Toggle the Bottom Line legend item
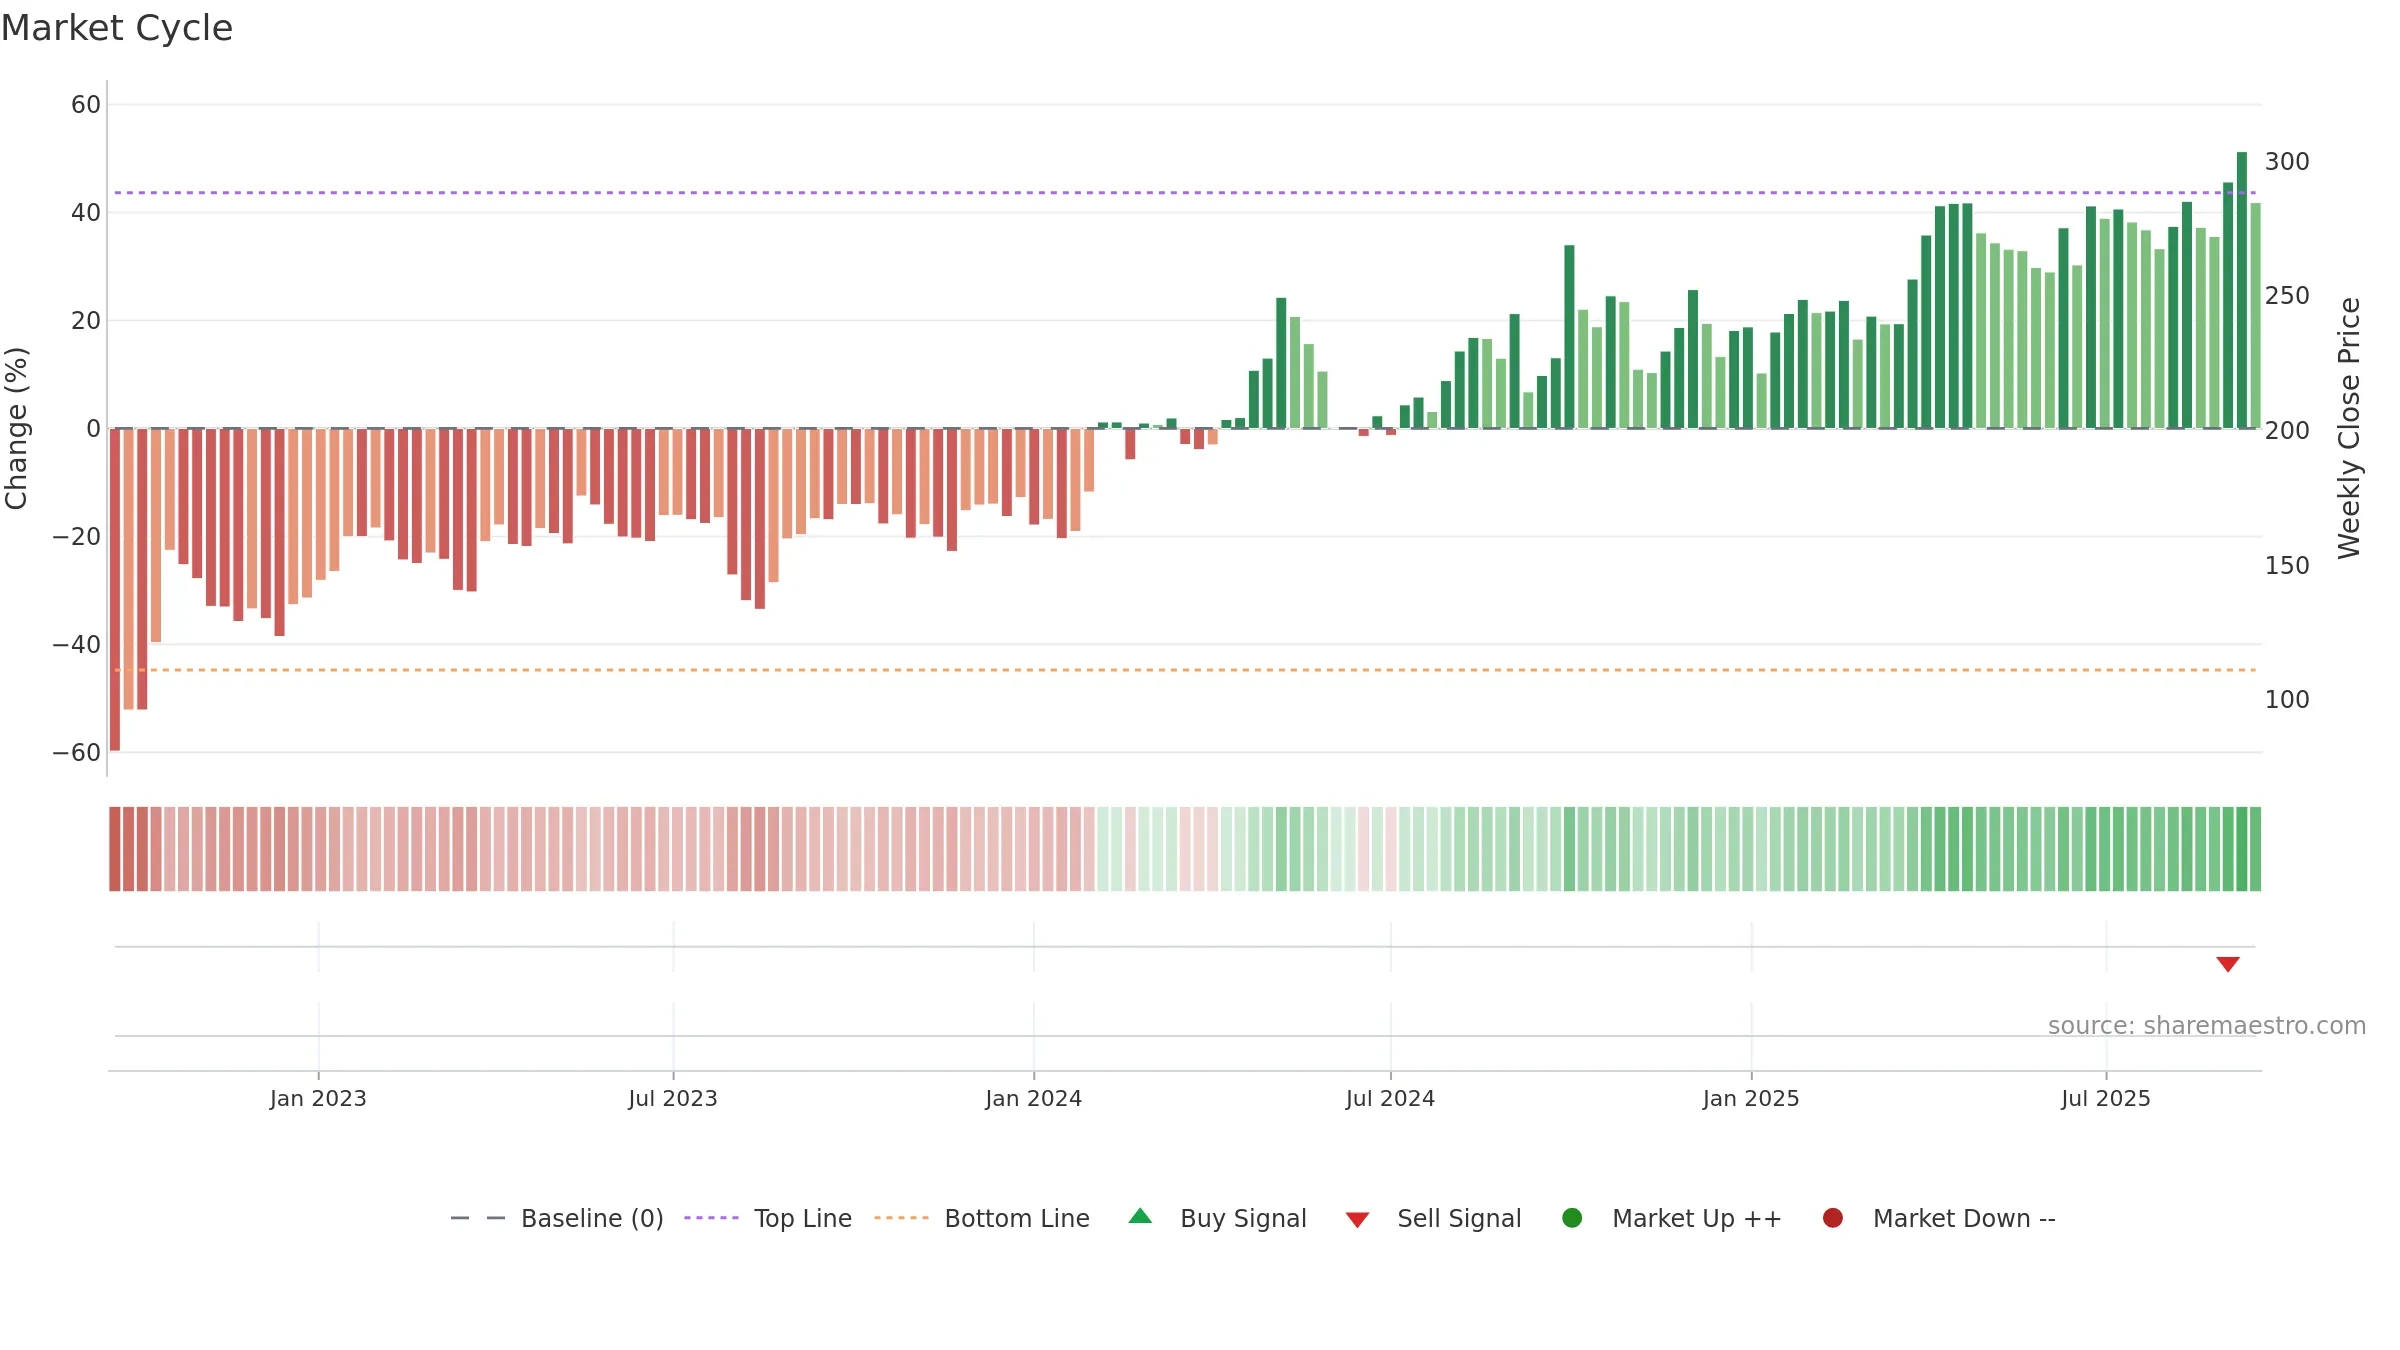The width and height of the screenshot is (2400, 1350). tap(981, 1218)
